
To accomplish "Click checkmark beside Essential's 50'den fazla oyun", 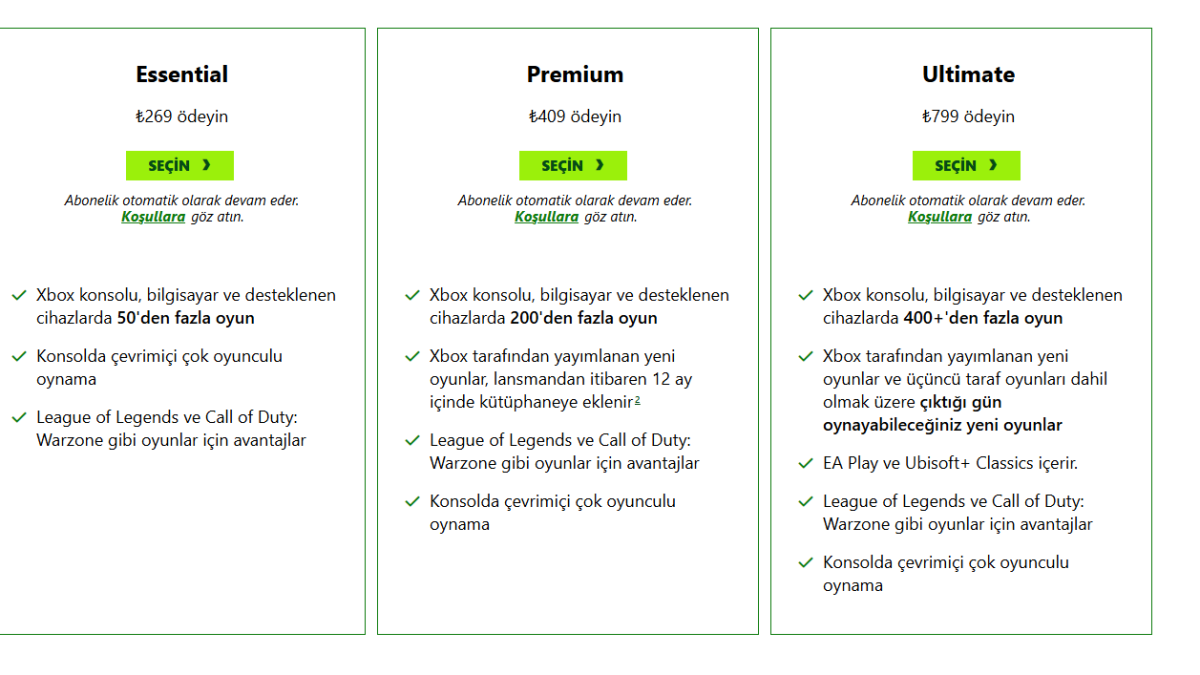I will tap(19, 296).
